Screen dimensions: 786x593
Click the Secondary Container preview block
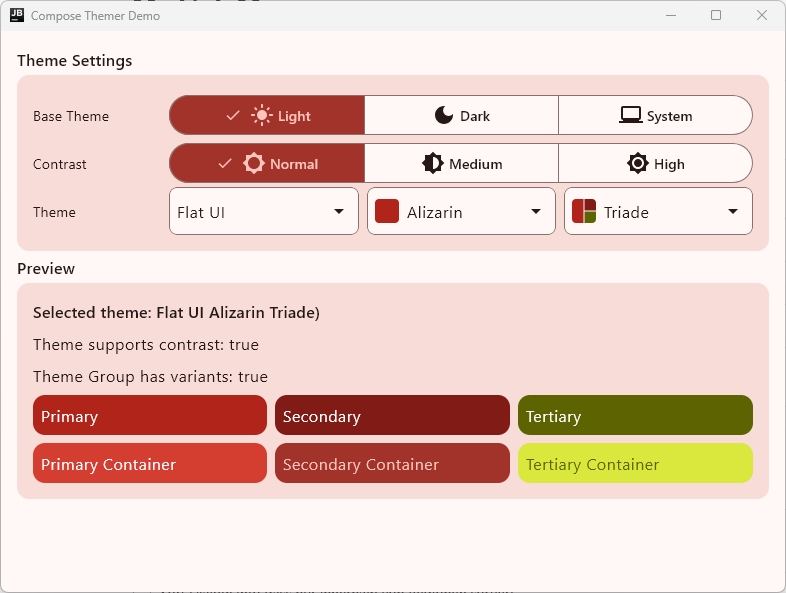[392, 464]
